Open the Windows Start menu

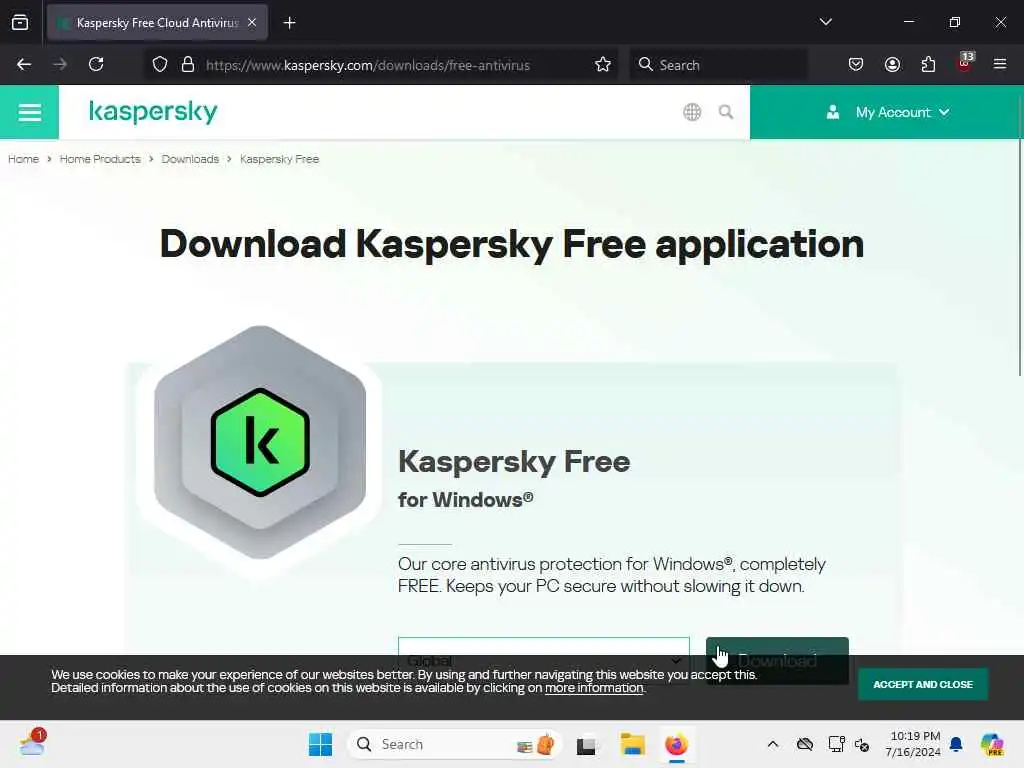[x=320, y=744]
